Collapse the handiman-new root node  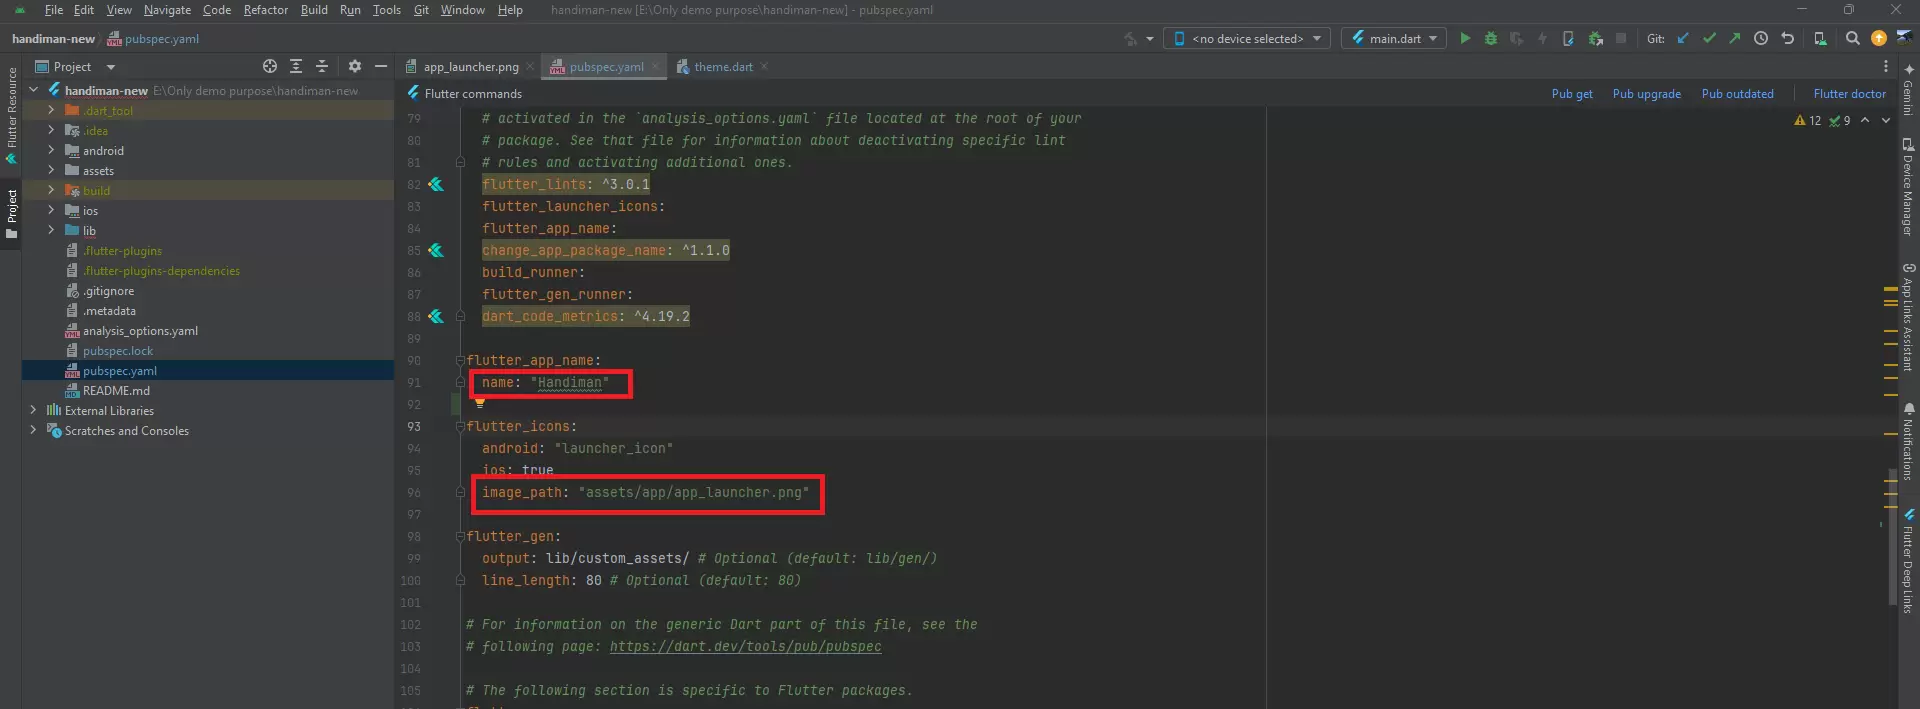click(x=34, y=90)
